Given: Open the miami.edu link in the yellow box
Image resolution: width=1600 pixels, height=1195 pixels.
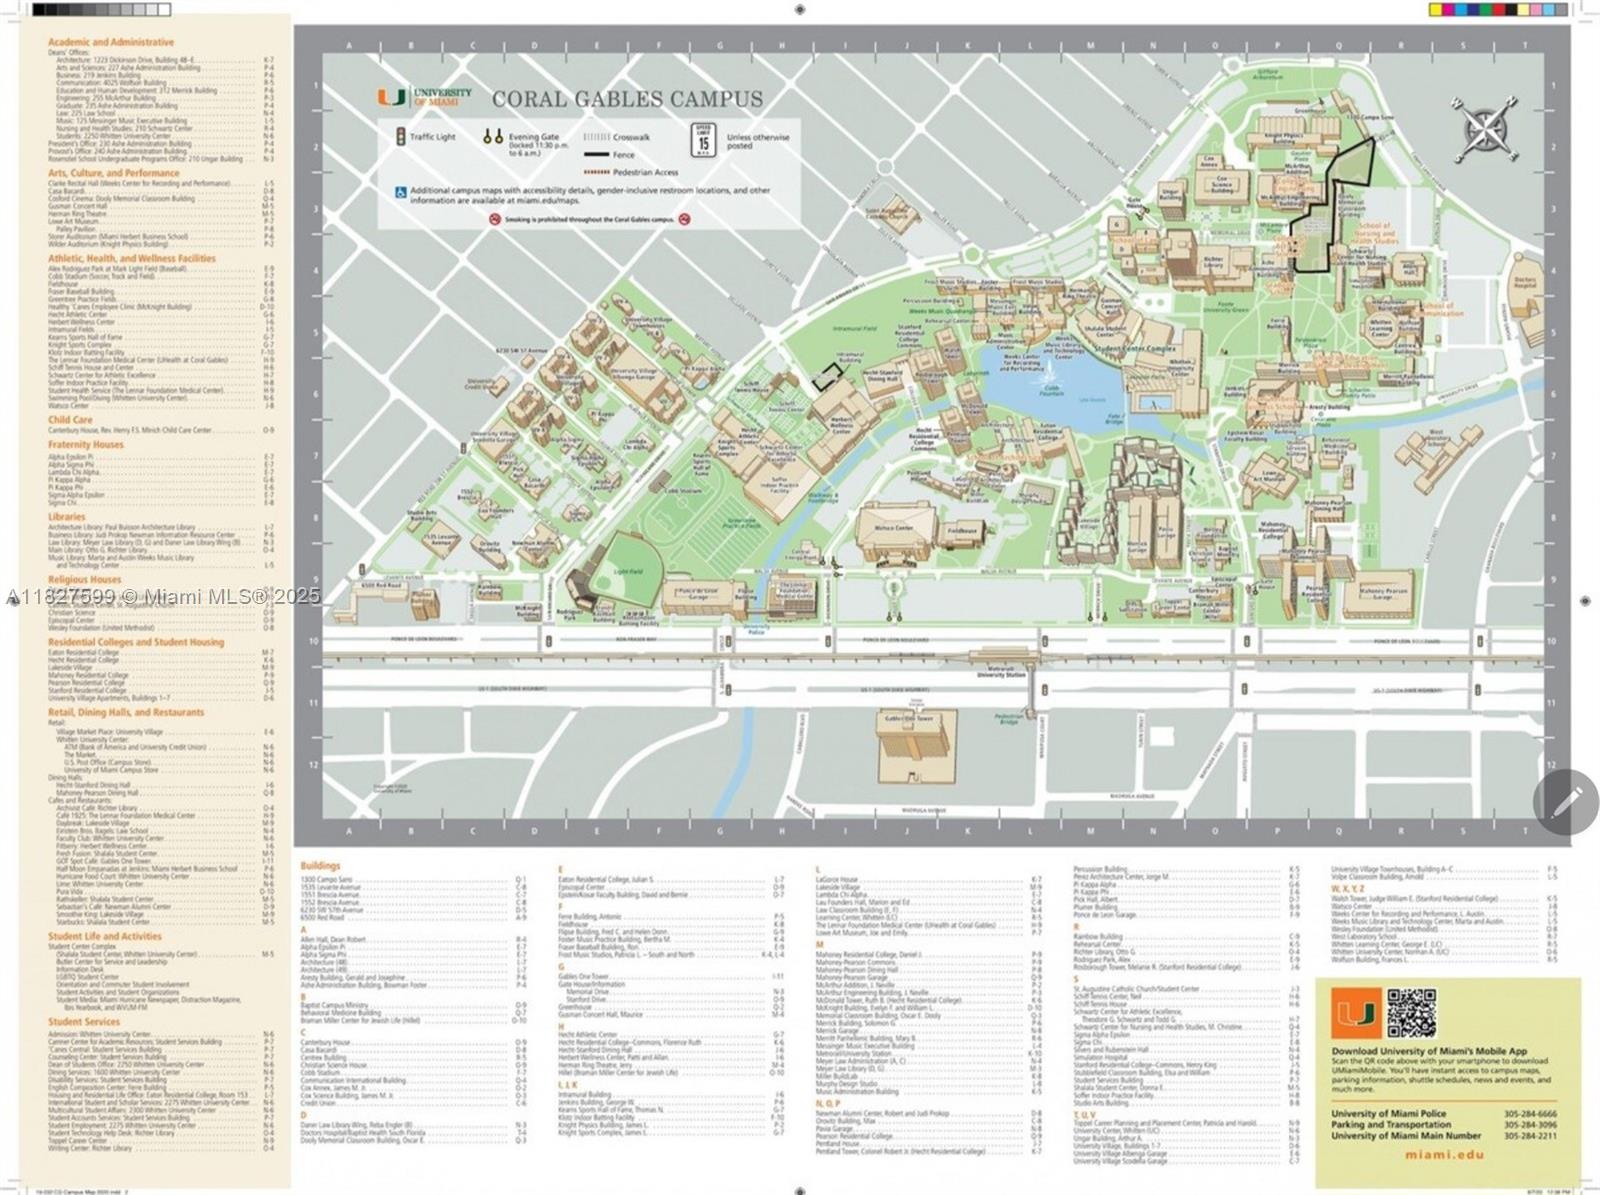Looking at the screenshot, I should coord(1444,1154).
